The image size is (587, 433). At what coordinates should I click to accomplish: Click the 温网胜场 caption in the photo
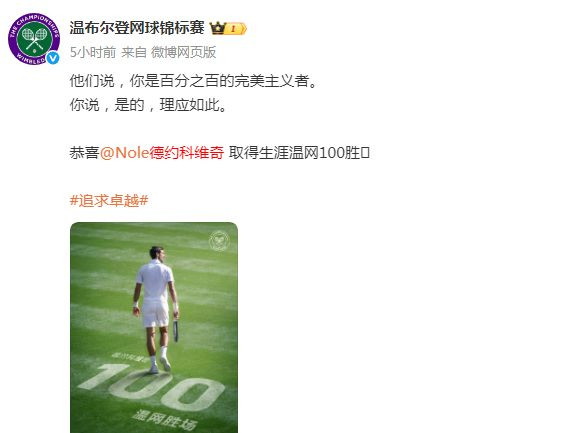[165, 420]
